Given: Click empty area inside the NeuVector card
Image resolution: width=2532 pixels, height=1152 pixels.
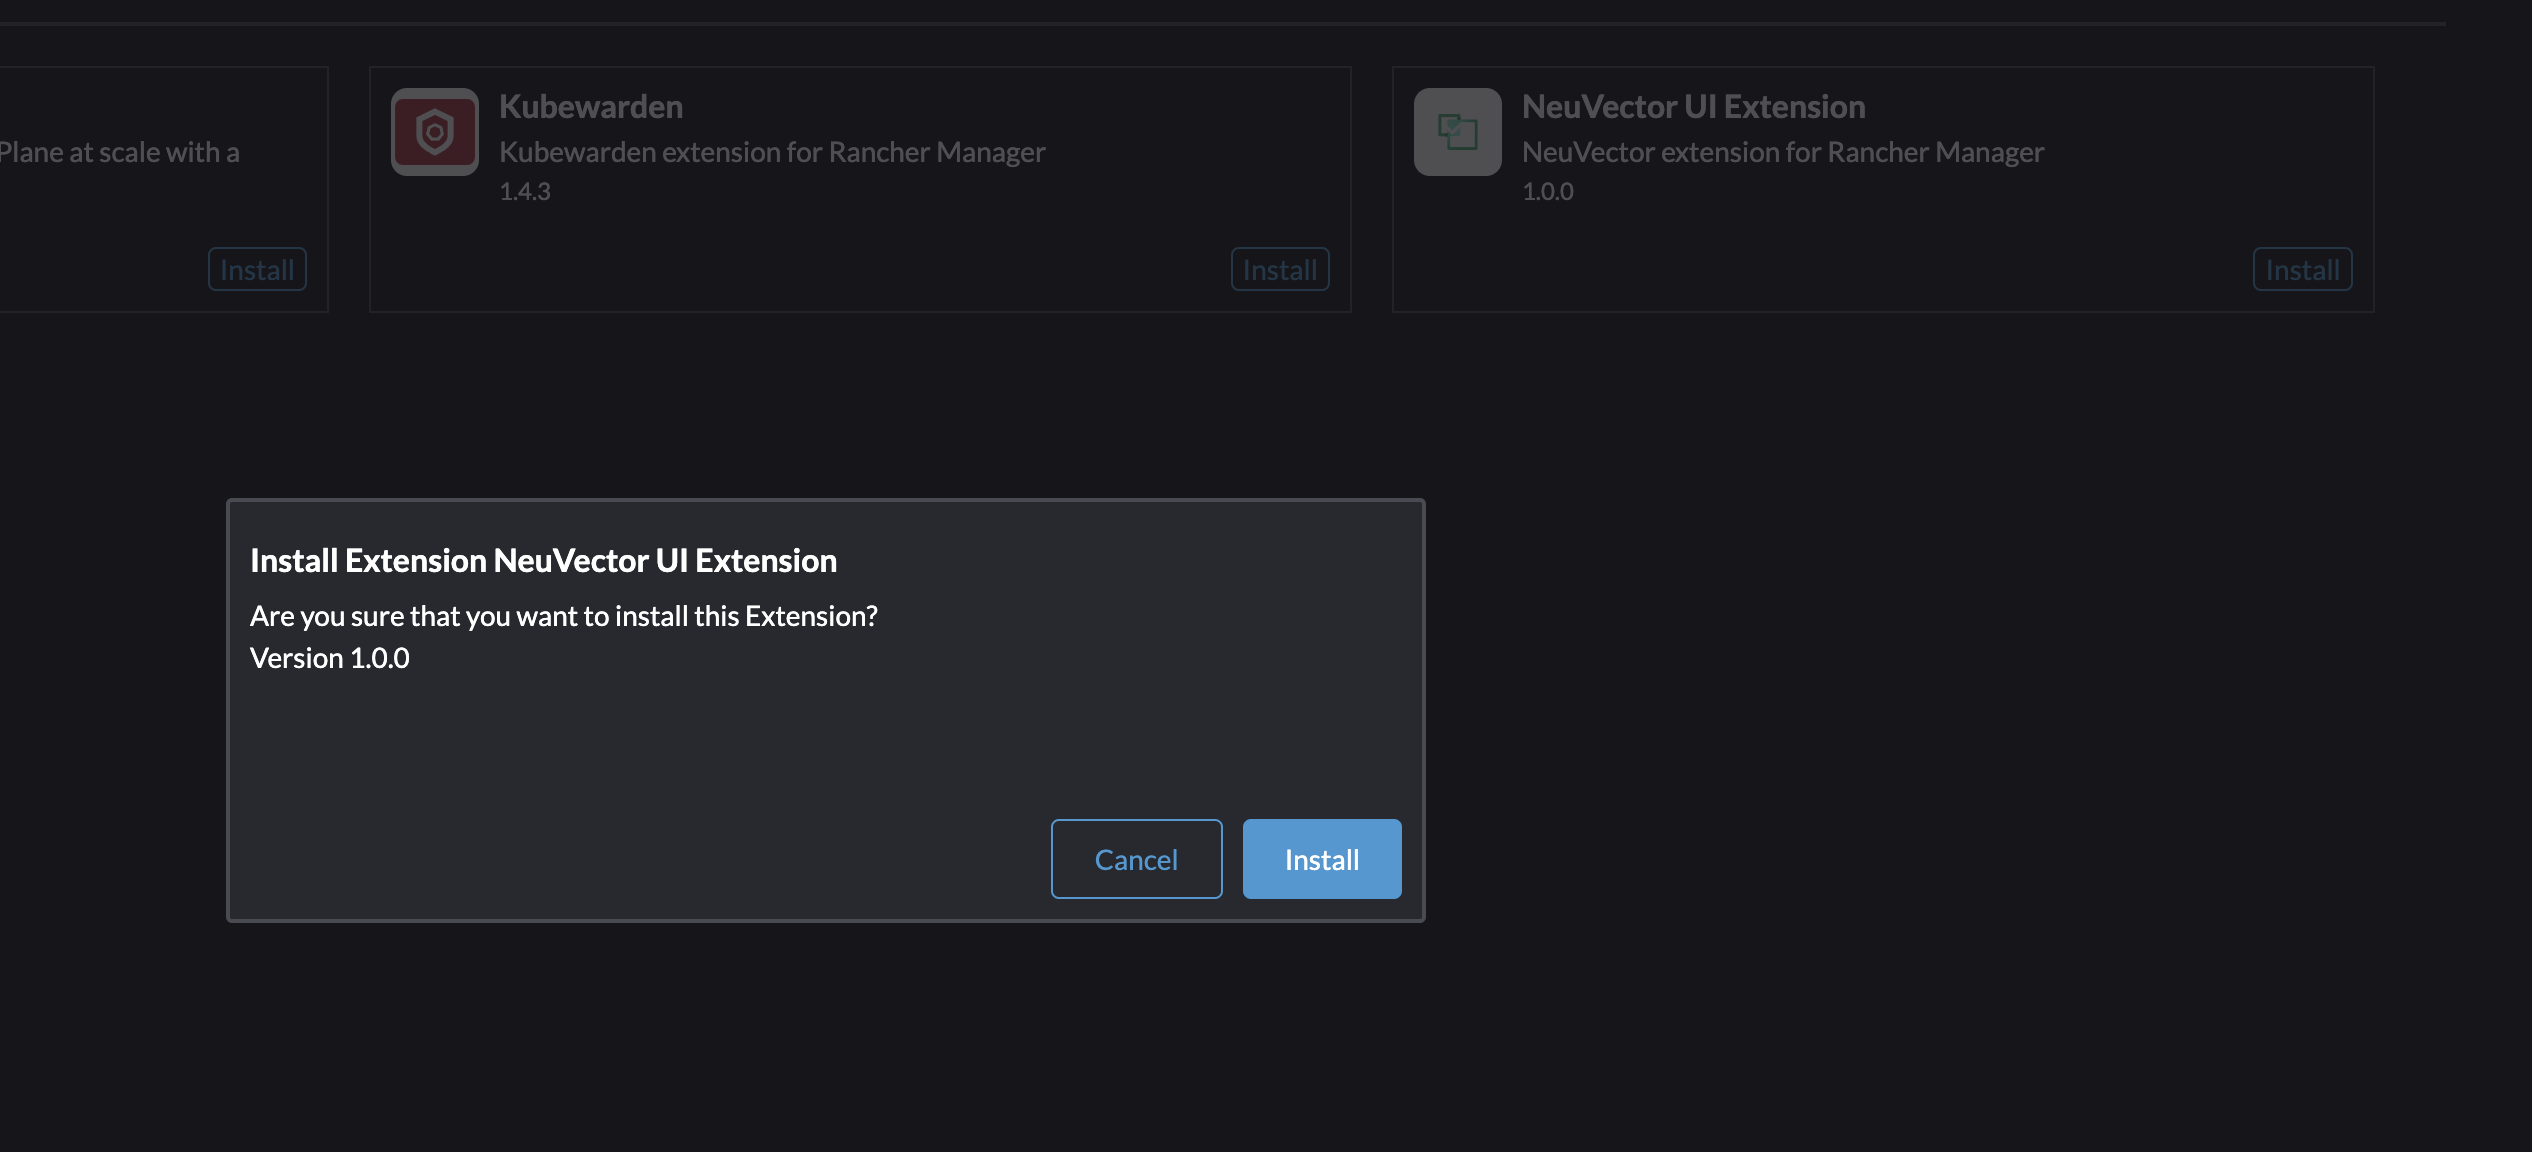Looking at the screenshot, I should click(1820, 255).
